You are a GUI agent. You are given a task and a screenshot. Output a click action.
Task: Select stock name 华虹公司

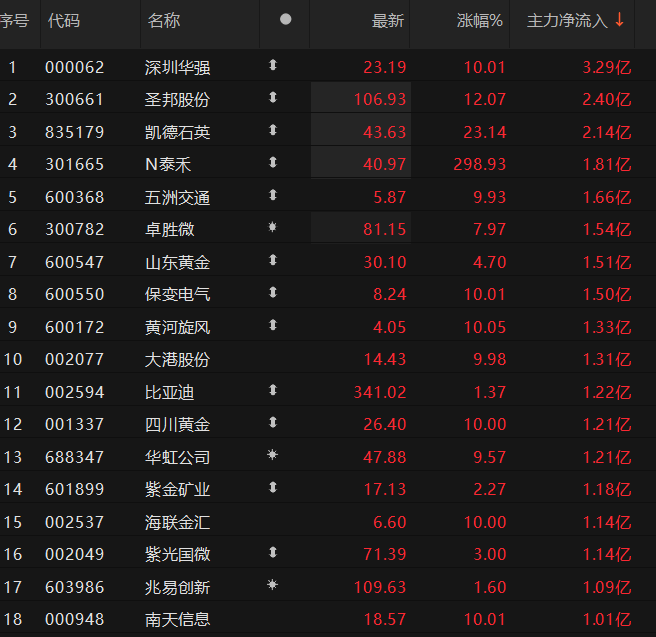click(177, 458)
